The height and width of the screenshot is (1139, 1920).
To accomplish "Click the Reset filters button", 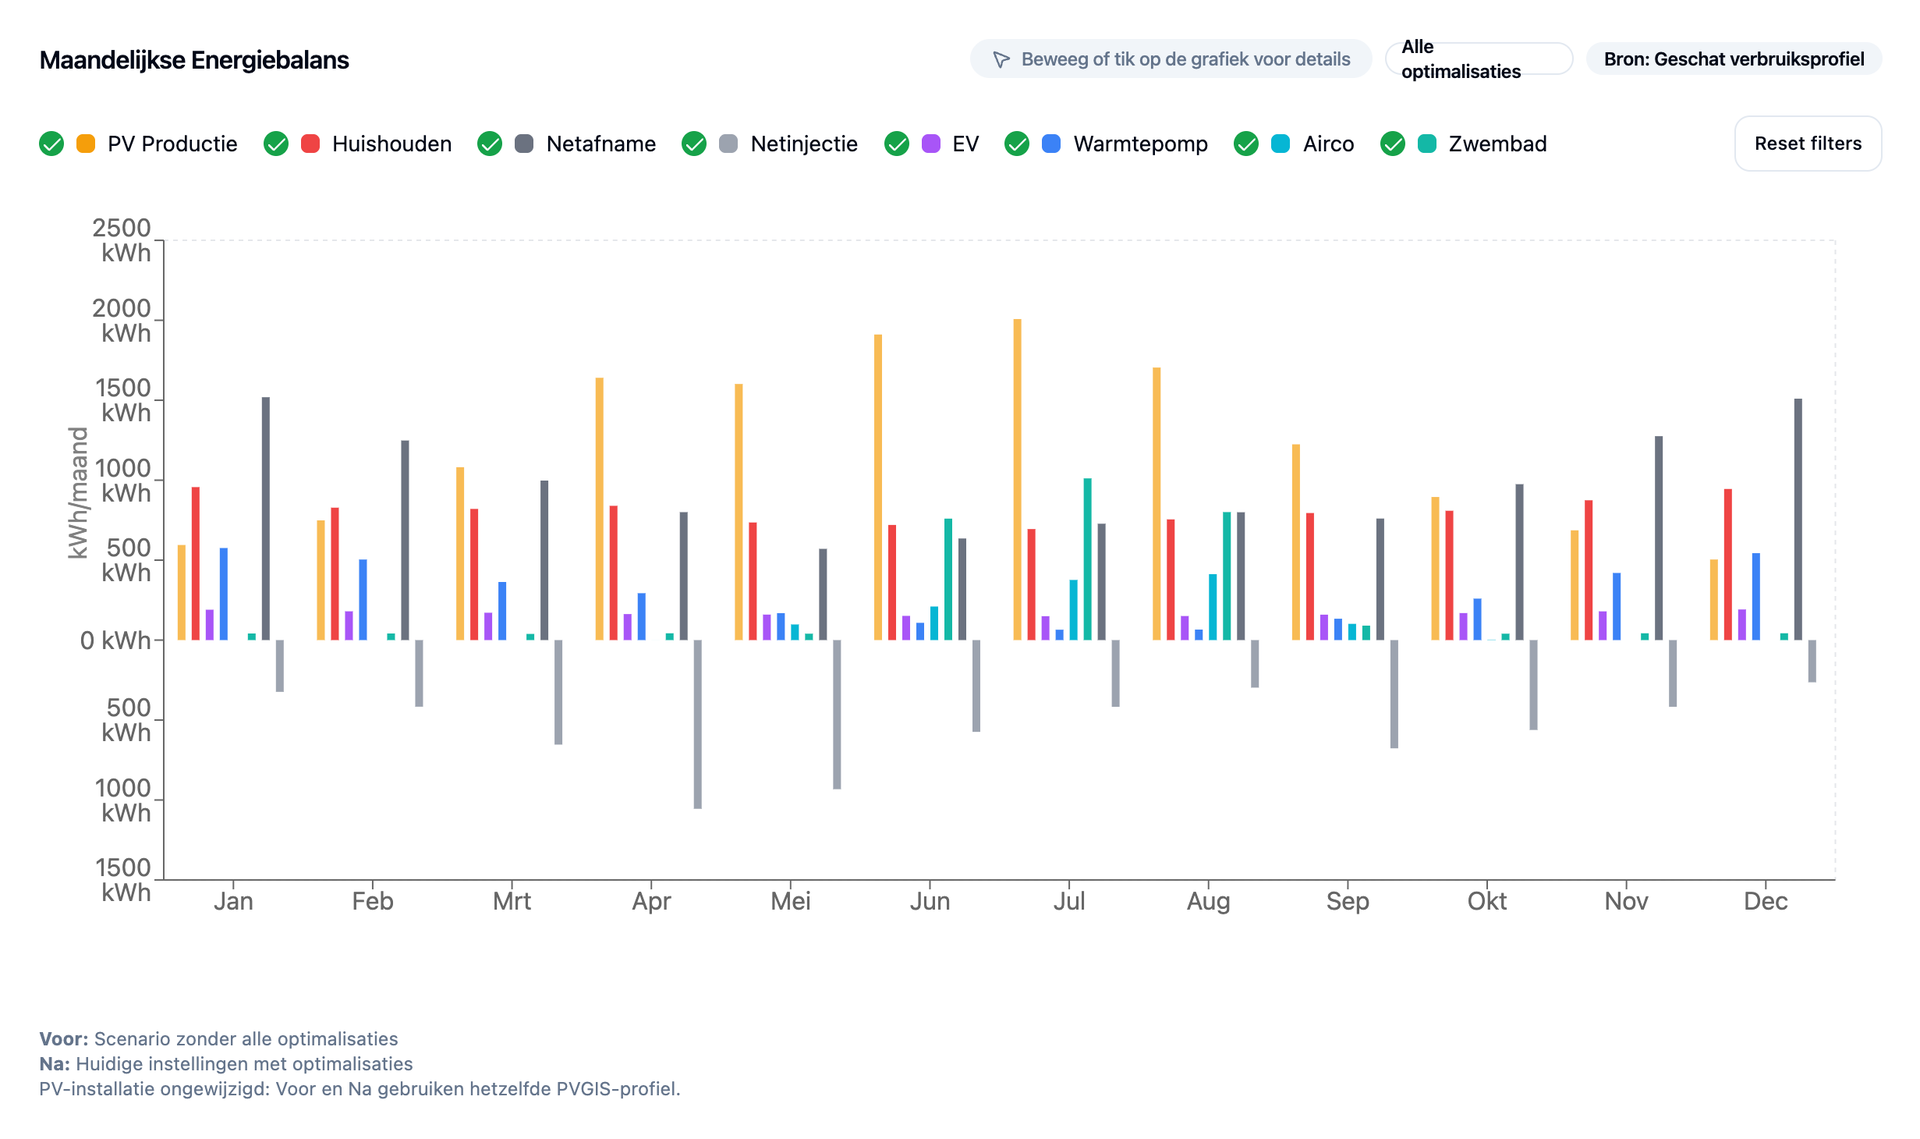I will point(1808,143).
